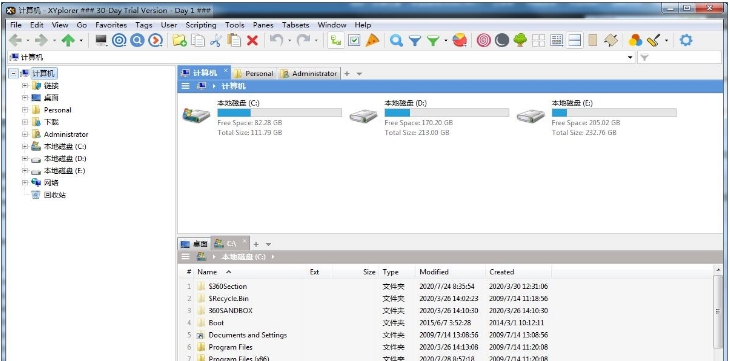730x361 pixels.
Task: Click the Undo arrow icon
Action: (276, 41)
